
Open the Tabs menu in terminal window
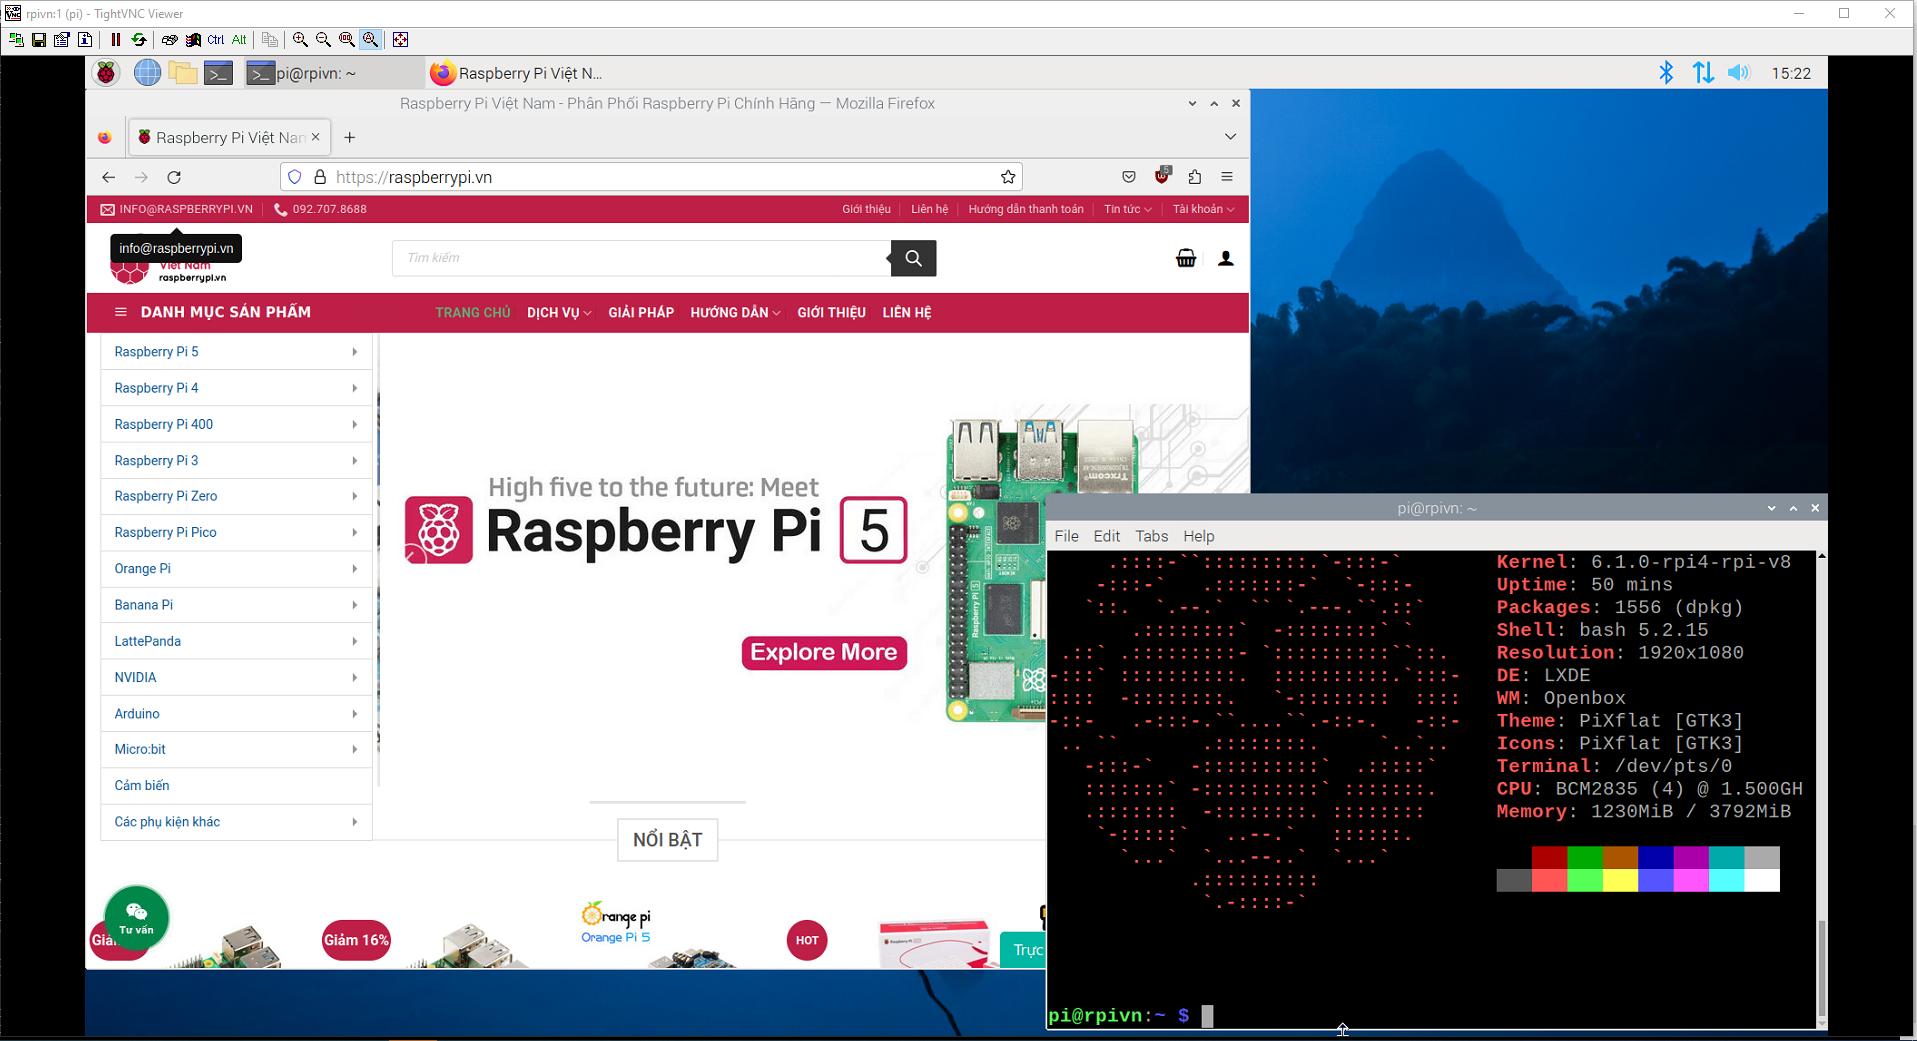pyautogui.click(x=1151, y=536)
